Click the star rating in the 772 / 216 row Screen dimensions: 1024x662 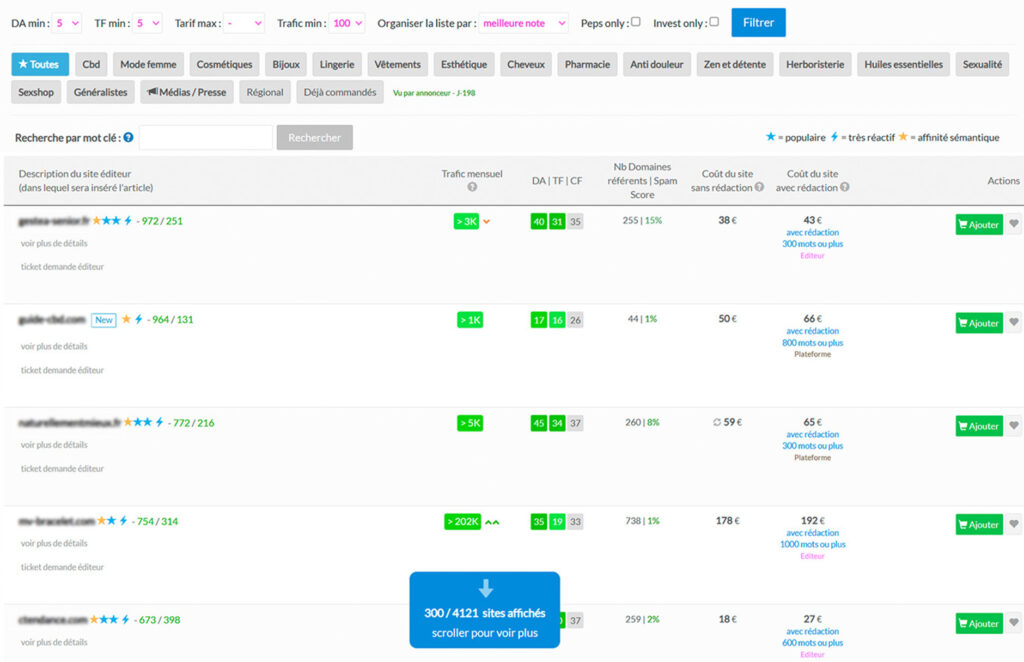point(138,422)
